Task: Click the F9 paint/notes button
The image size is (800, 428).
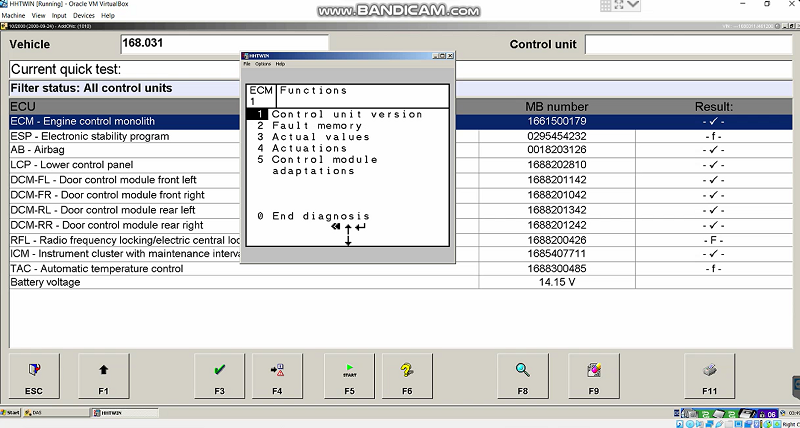Action: pyautogui.click(x=594, y=376)
